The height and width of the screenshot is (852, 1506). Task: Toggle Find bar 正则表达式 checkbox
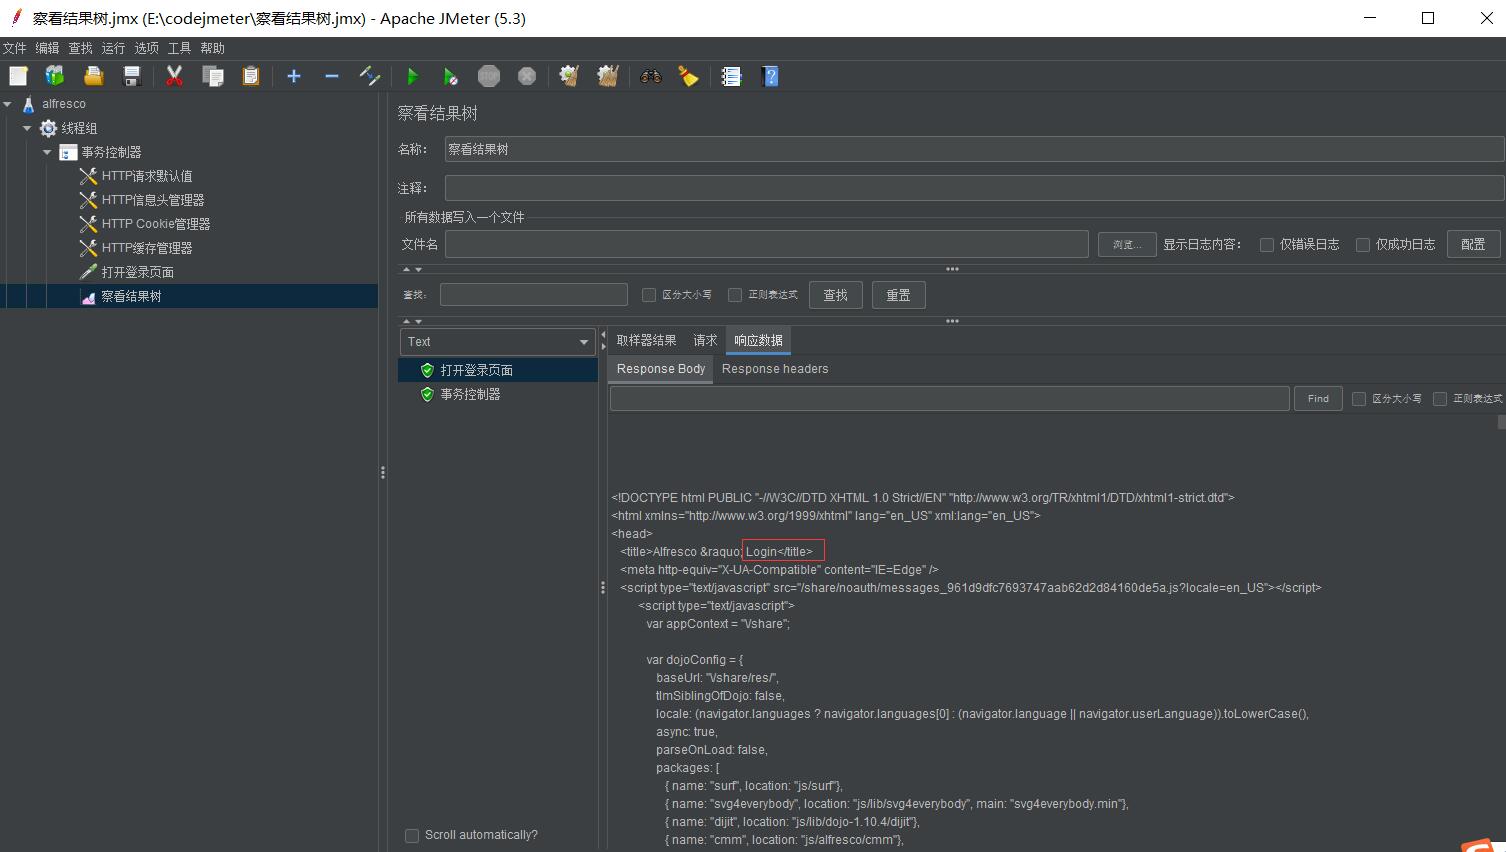click(1440, 399)
